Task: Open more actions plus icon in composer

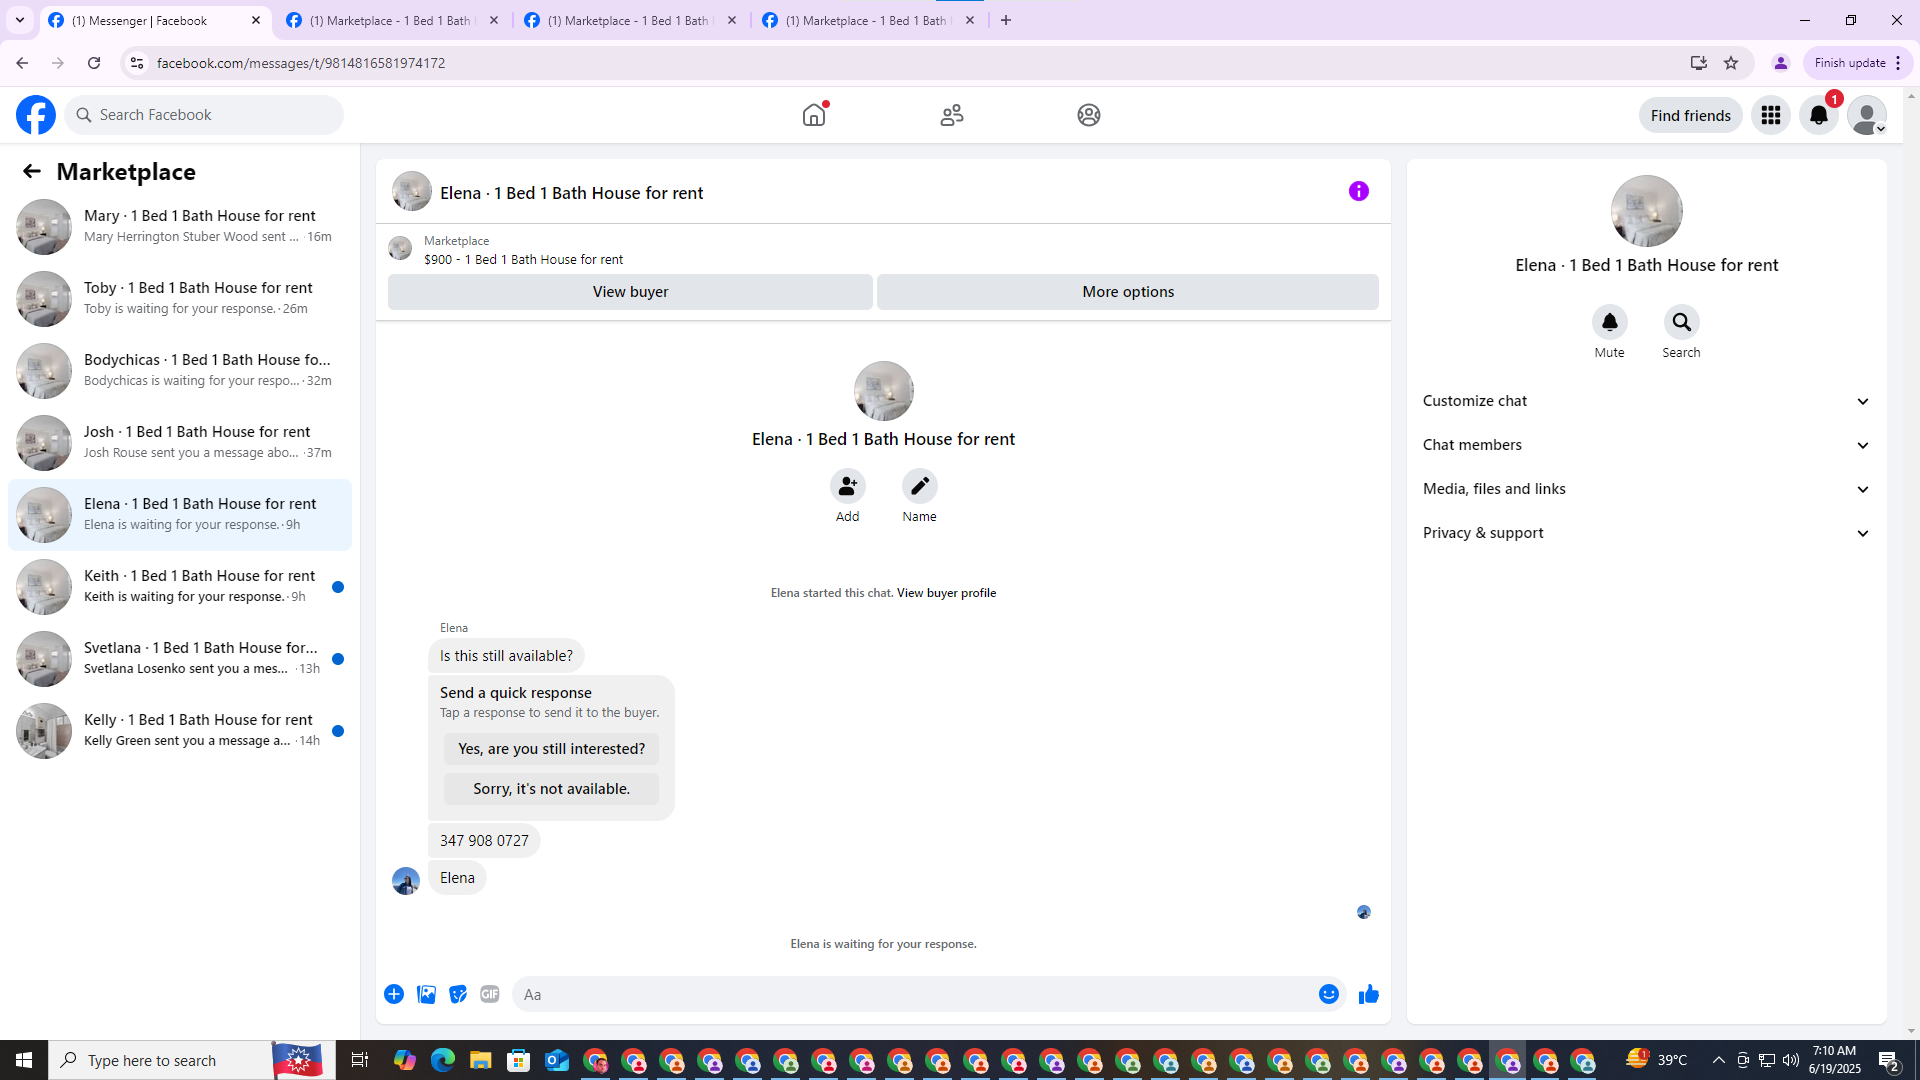Action: pyautogui.click(x=394, y=994)
